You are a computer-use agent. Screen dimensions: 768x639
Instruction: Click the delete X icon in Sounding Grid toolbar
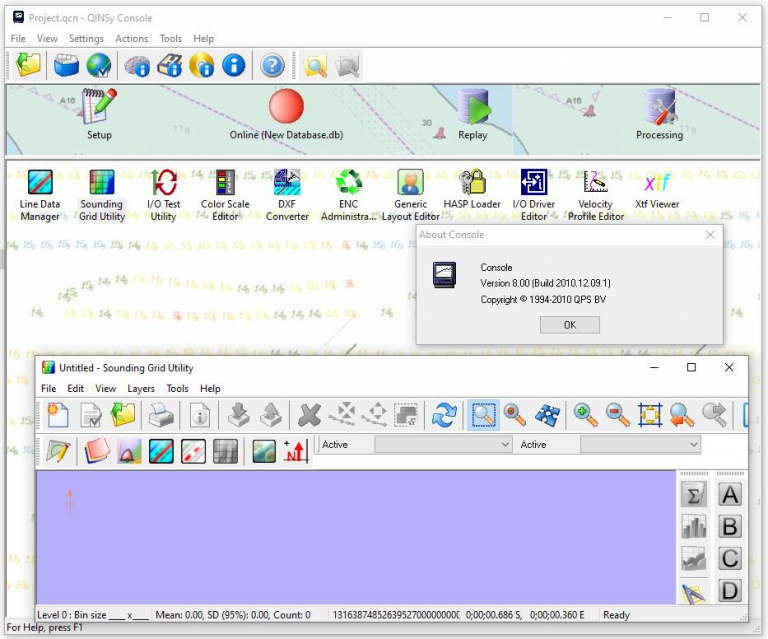click(310, 415)
